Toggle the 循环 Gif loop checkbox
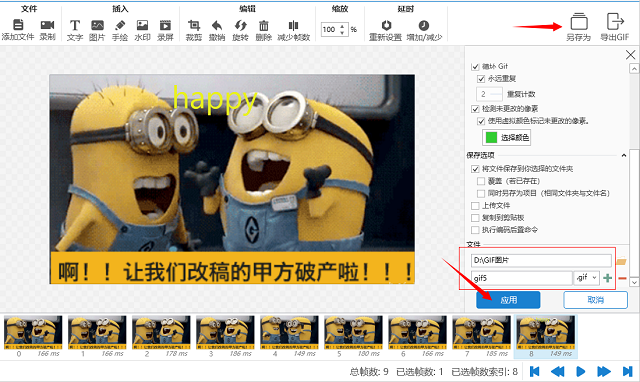 click(475, 67)
